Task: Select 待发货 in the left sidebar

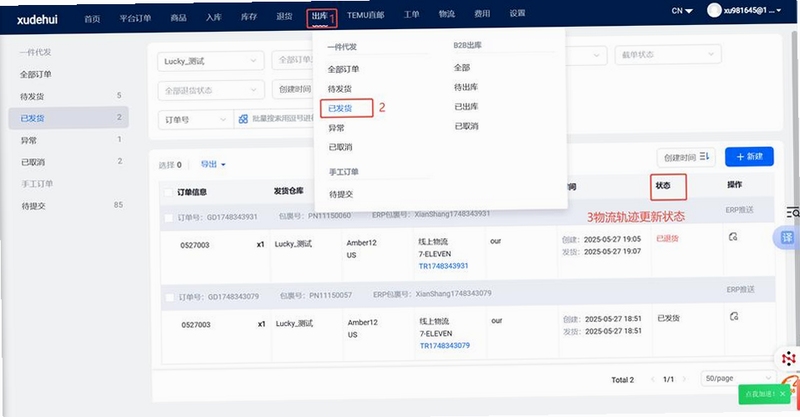Action: pos(32,96)
